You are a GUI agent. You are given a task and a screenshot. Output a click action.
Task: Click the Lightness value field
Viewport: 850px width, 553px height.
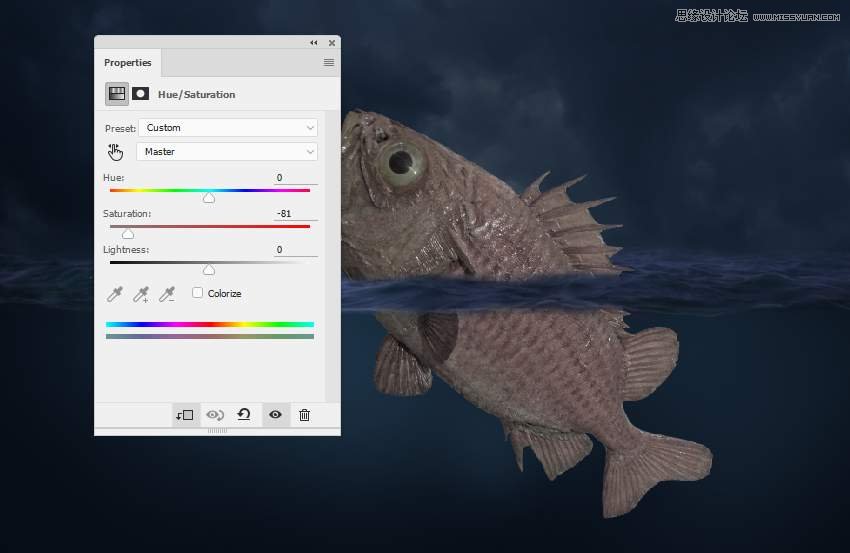tap(295, 250)
